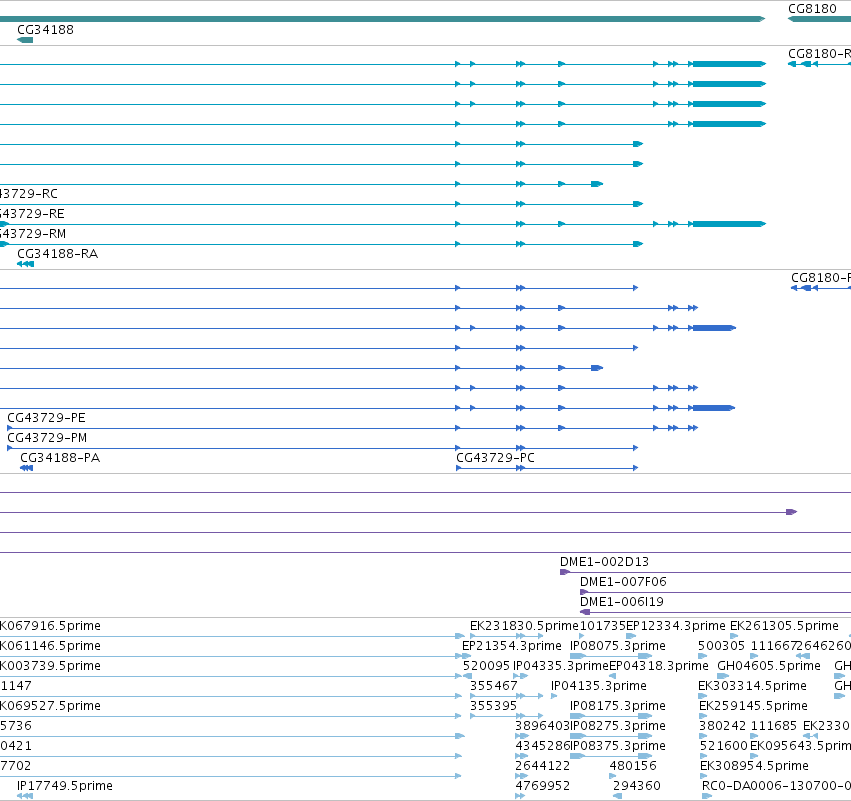Image resolution: width=851 pixels, height=801 pixels.
Task: Click the long dark teal gene bar at top
Action: coord(383,19)
